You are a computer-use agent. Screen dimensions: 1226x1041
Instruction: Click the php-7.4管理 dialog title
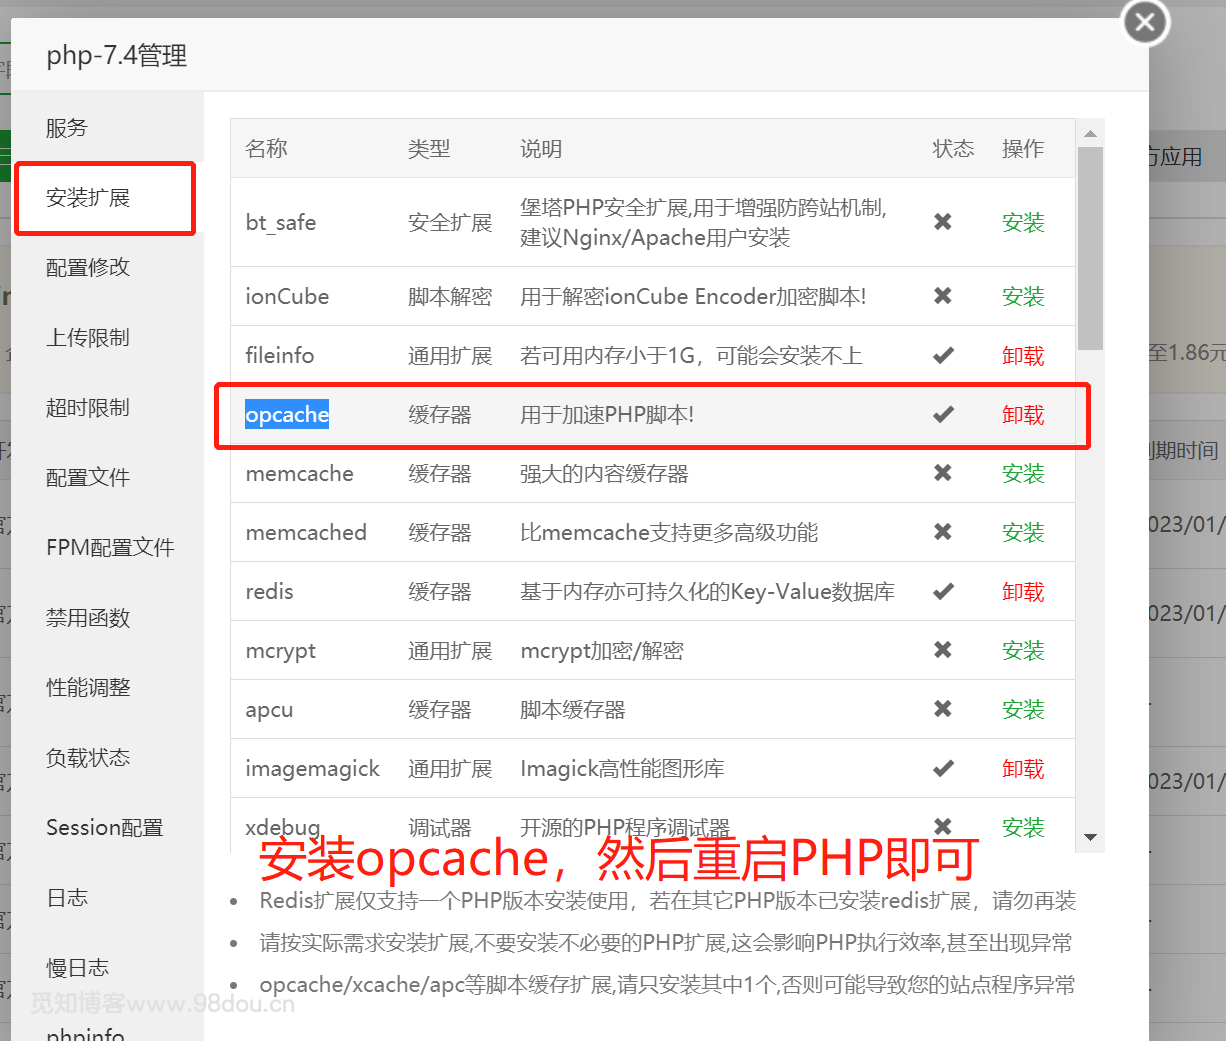click(117, 55)
